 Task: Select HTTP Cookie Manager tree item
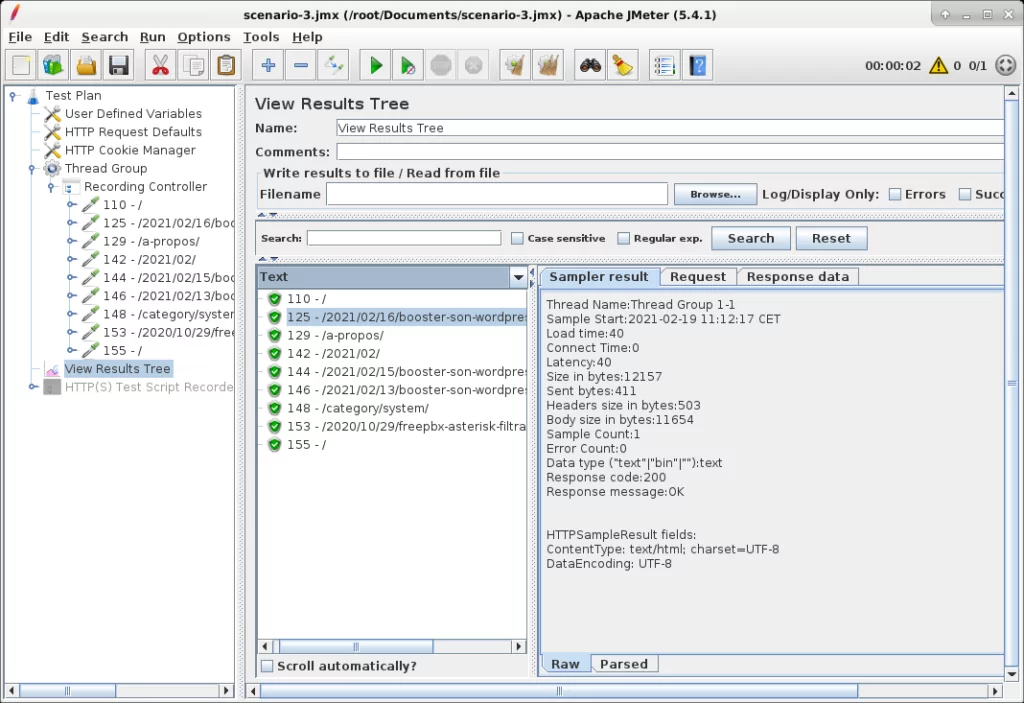(130, 150)
